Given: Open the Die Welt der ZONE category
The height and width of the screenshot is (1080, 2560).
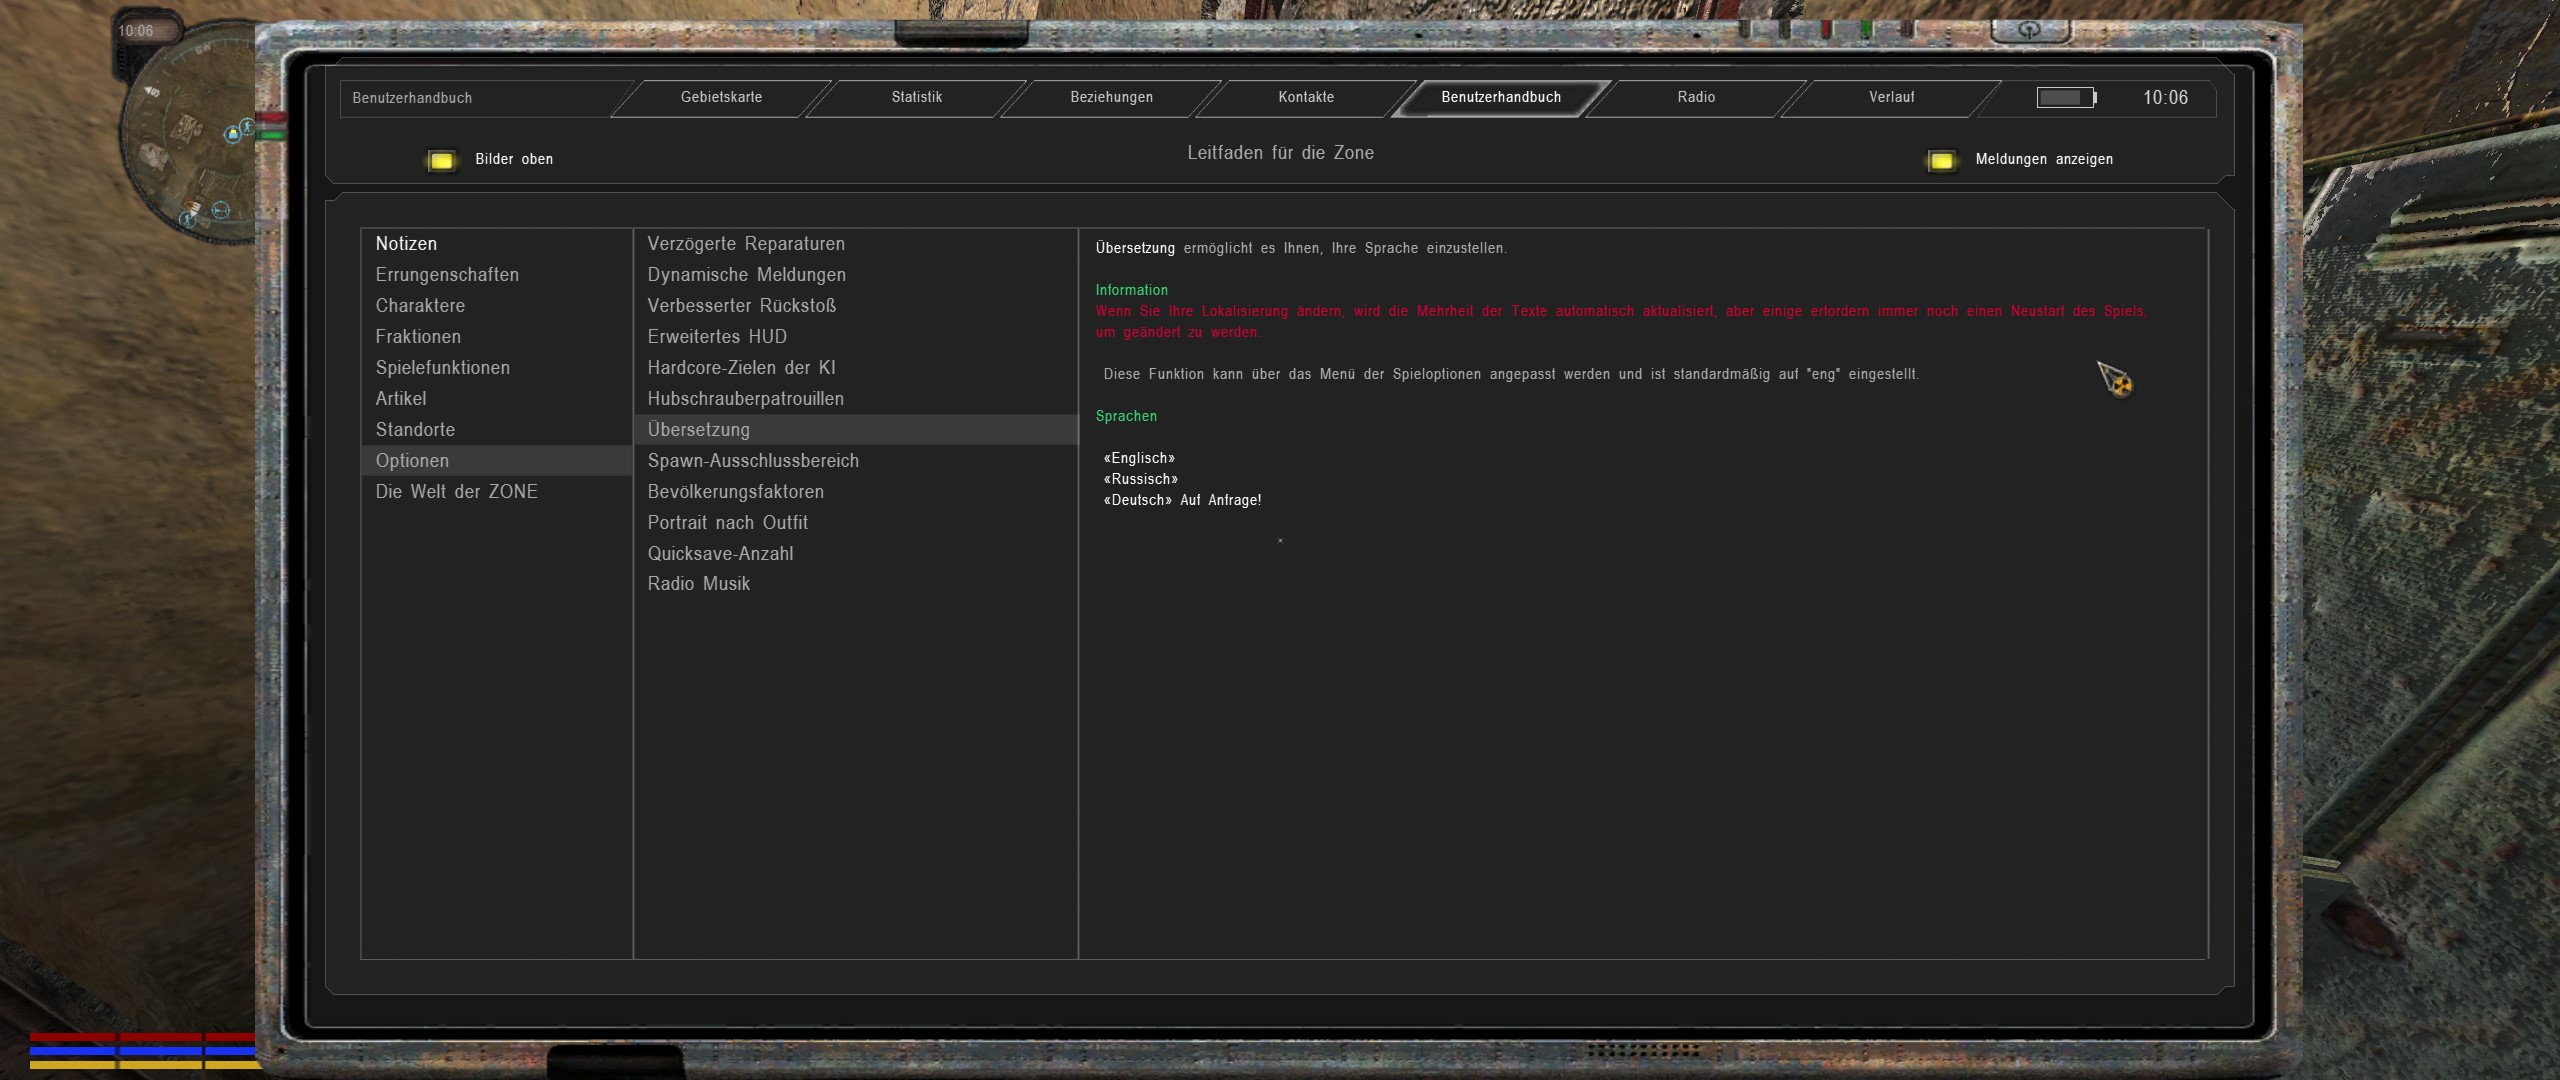Looking at the screenshot, I should 456,492.
